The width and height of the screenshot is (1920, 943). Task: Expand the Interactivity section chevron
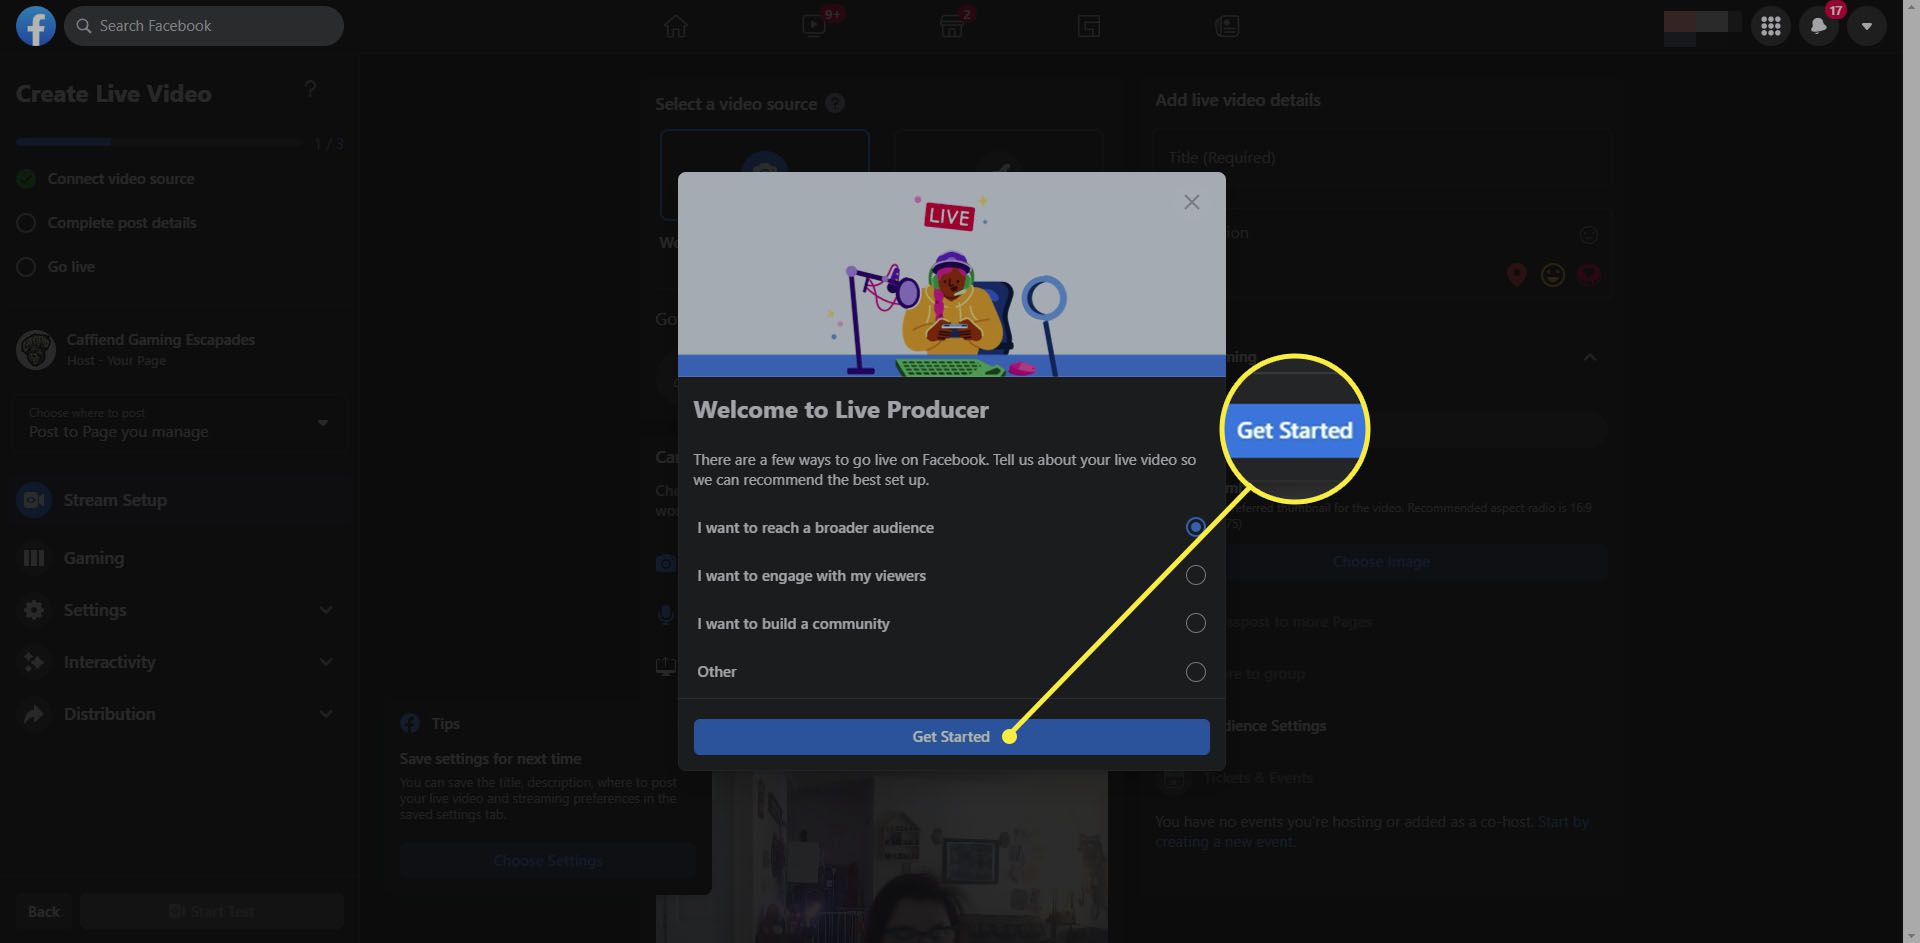pyautogui.click(x=325, y=662)
